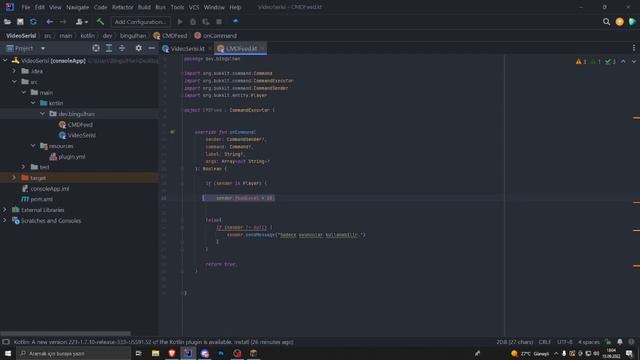This screenshot has height=360, width=640.
Task: Click onCommand breadcrumb in navigation bar
Action: click(216, 36)
